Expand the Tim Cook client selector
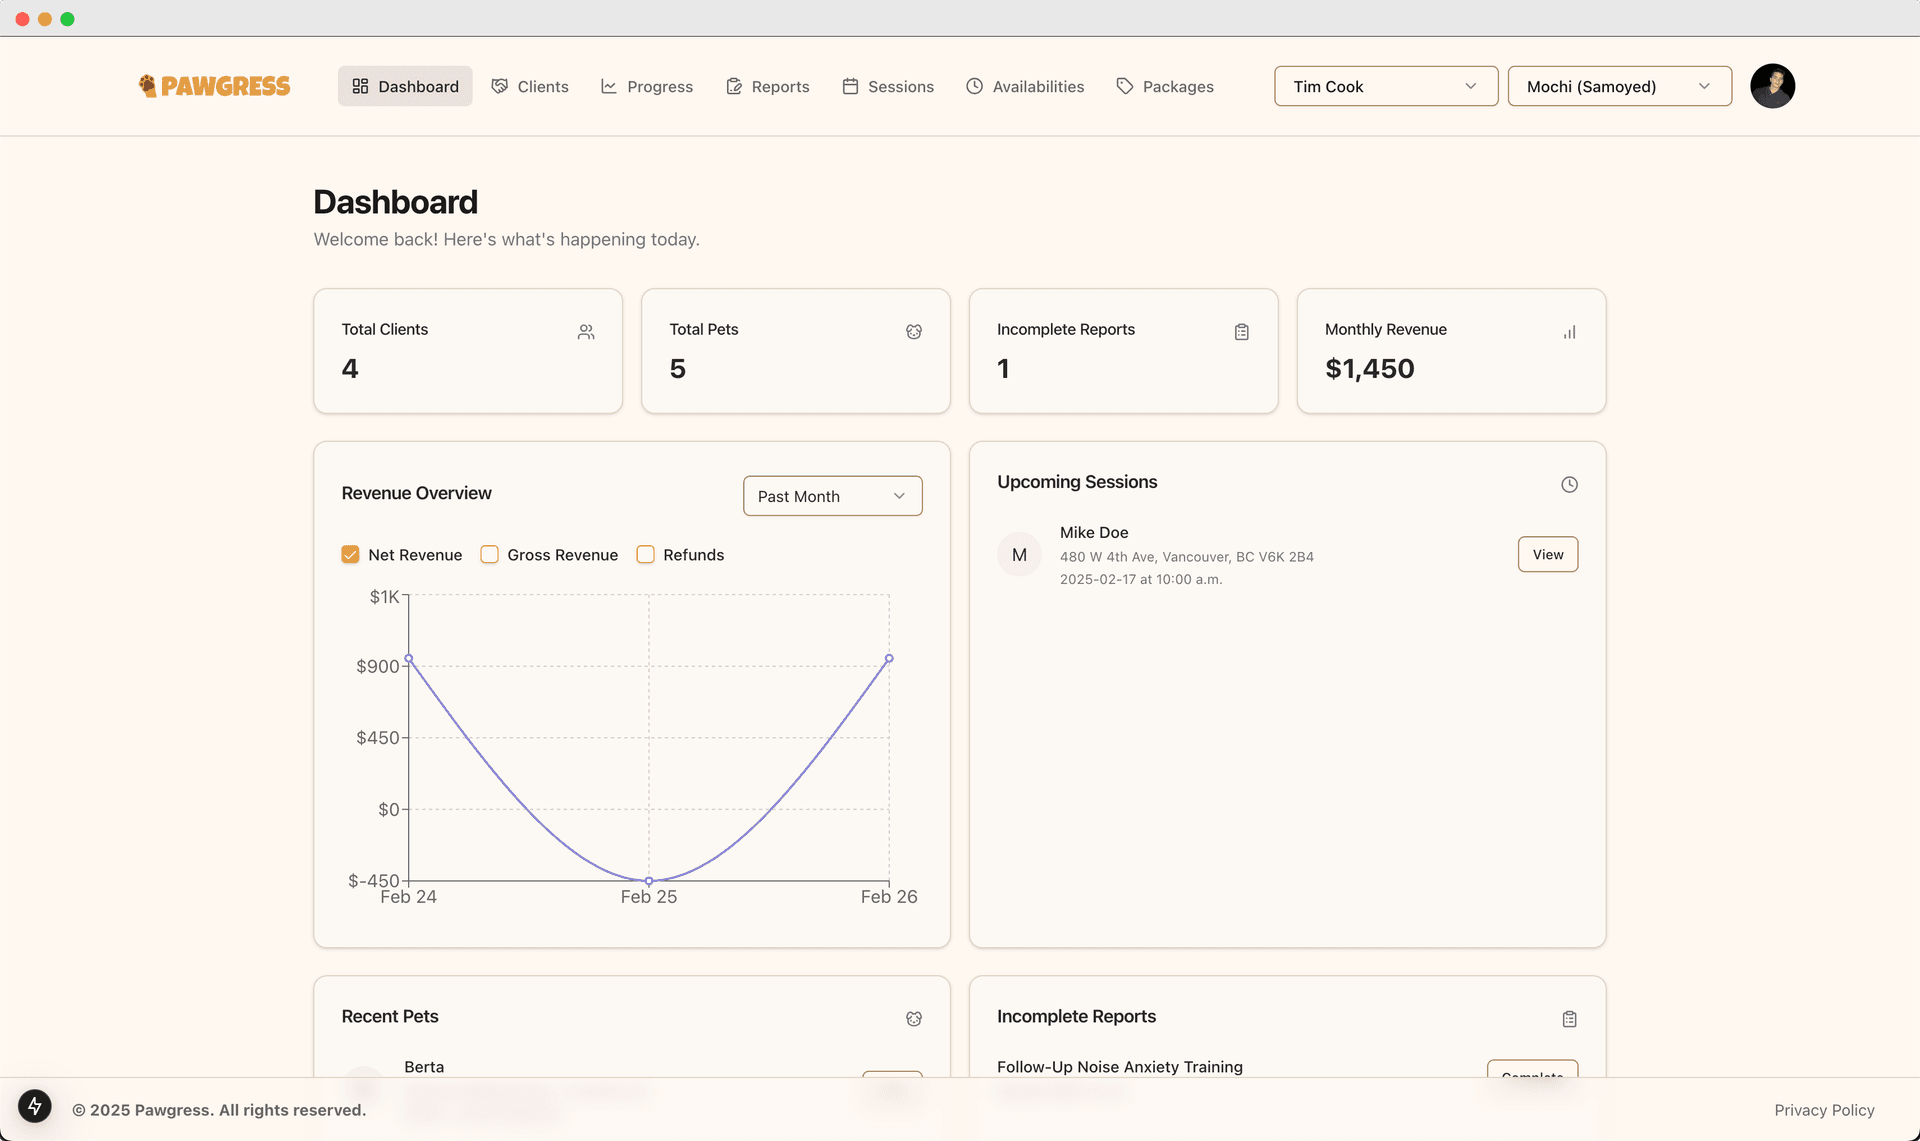 pyautogui.click(x=1385, y=86)
